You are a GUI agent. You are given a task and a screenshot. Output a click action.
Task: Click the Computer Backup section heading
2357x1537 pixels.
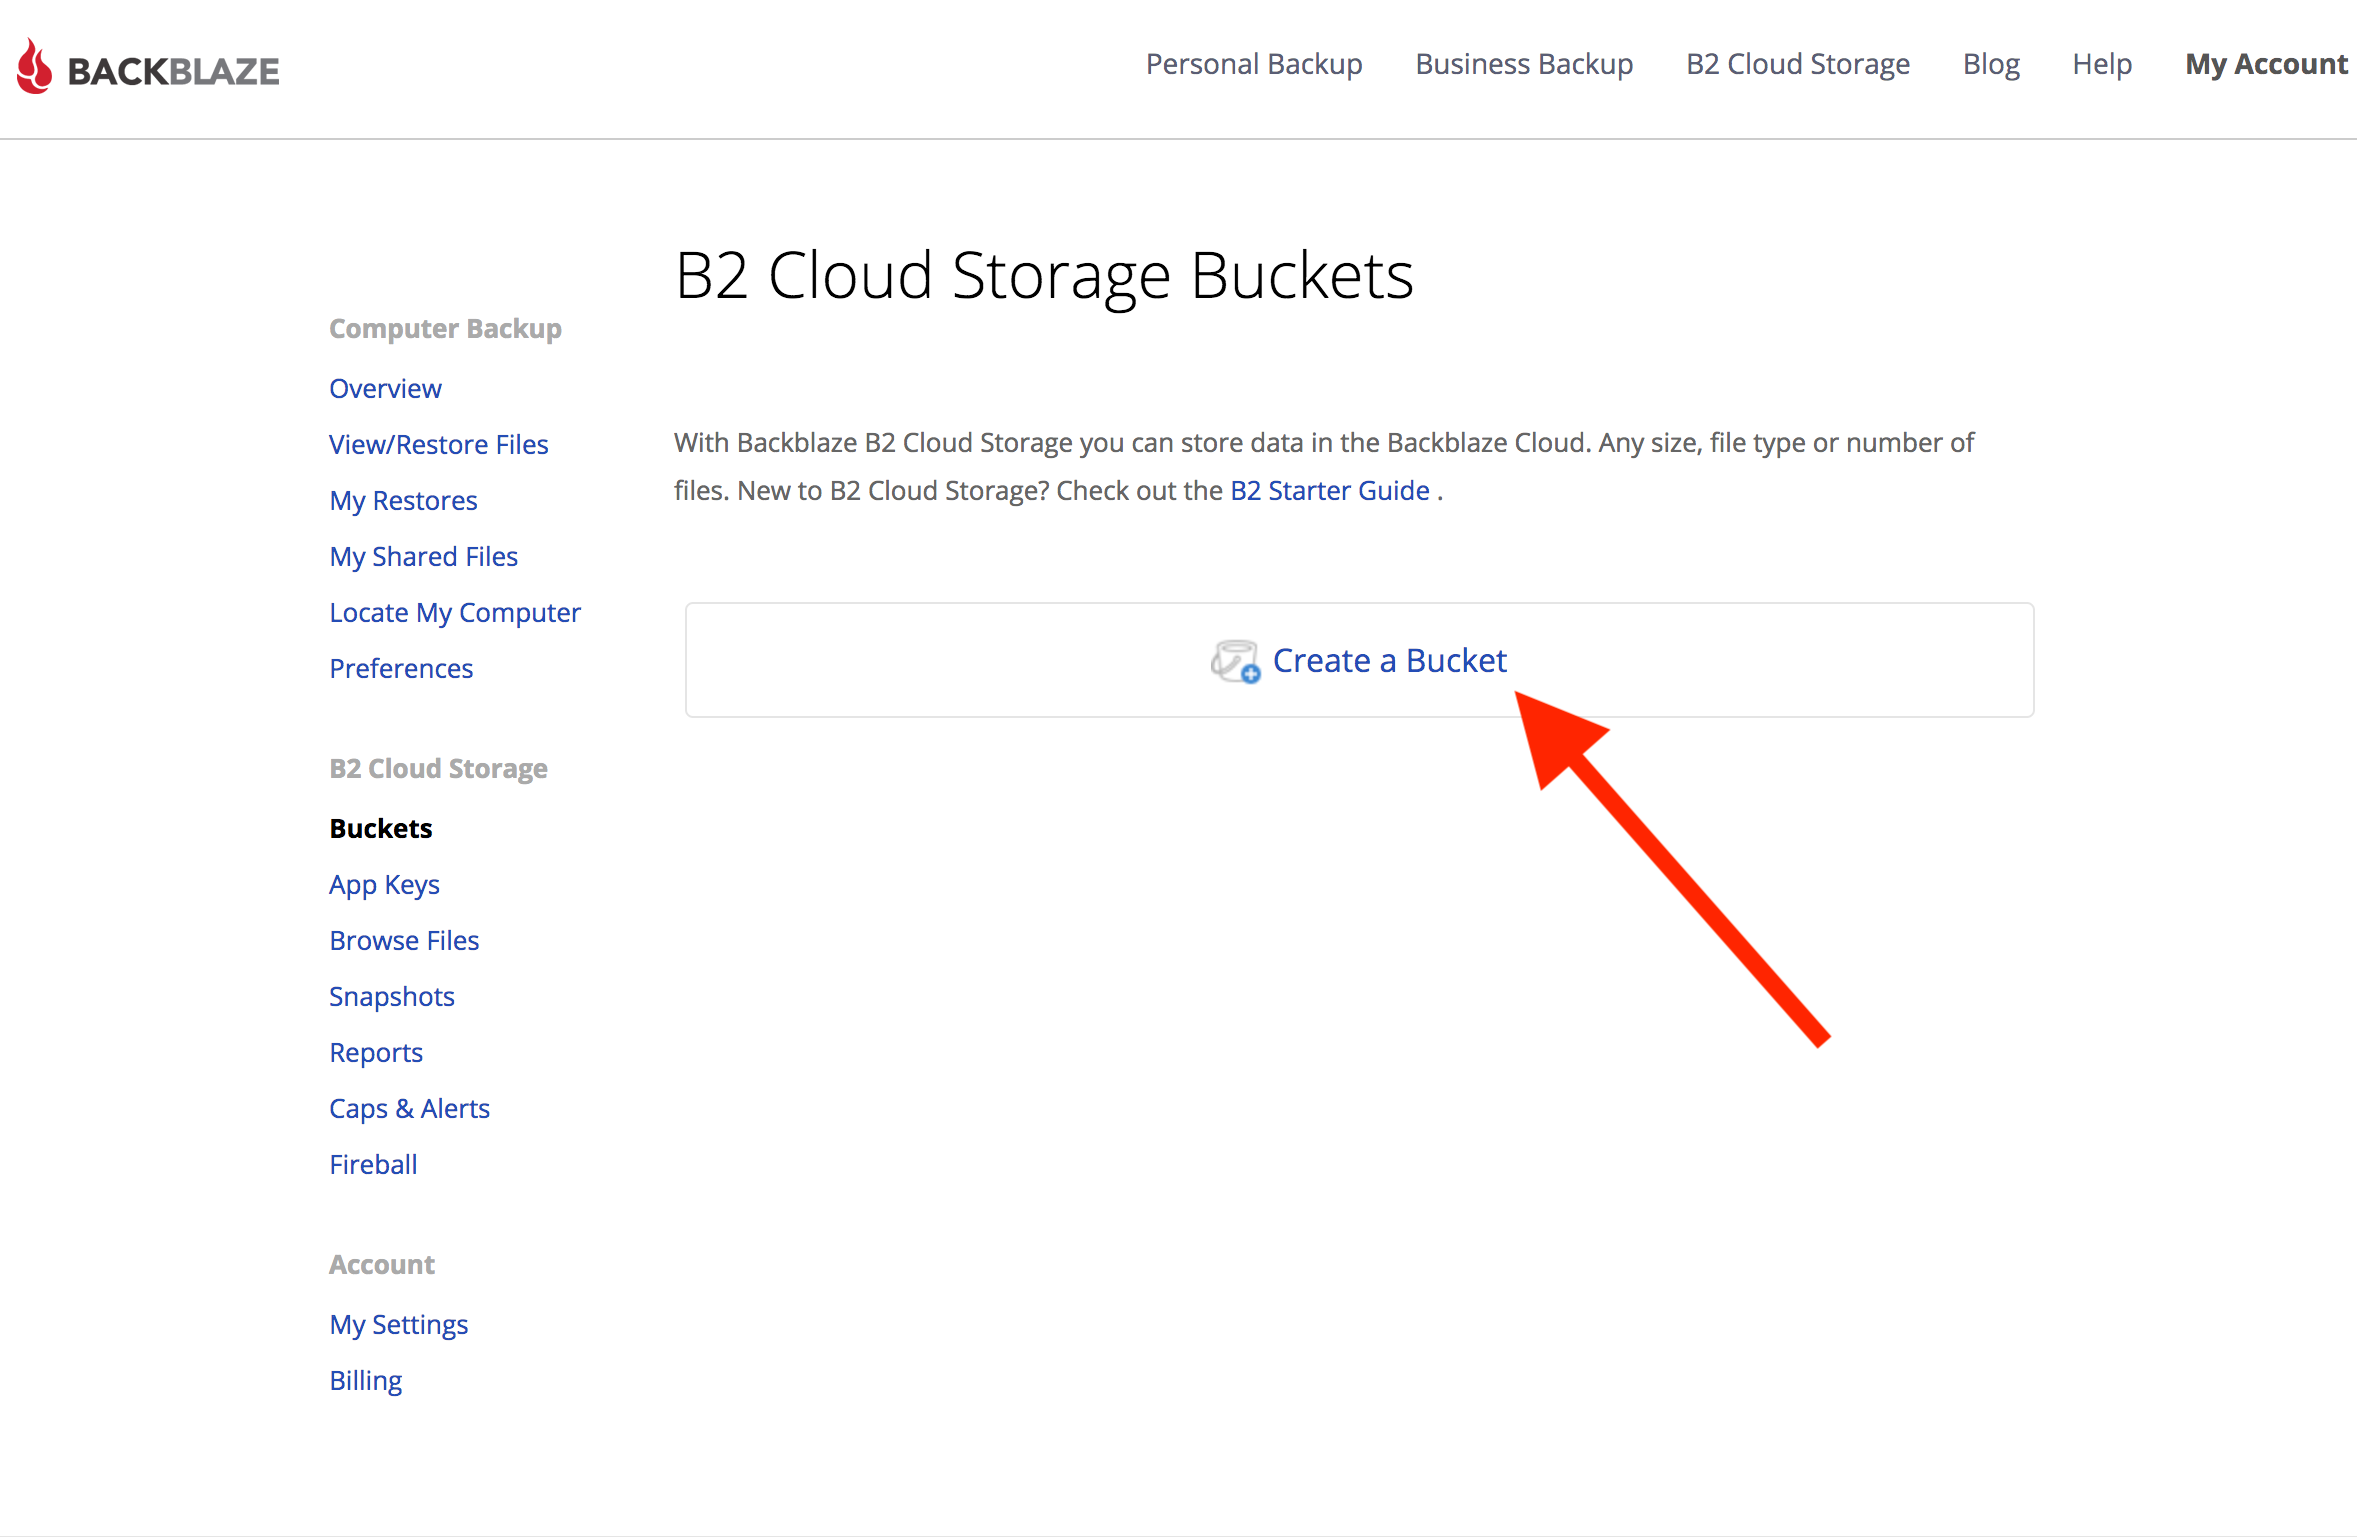click(446, 328)
